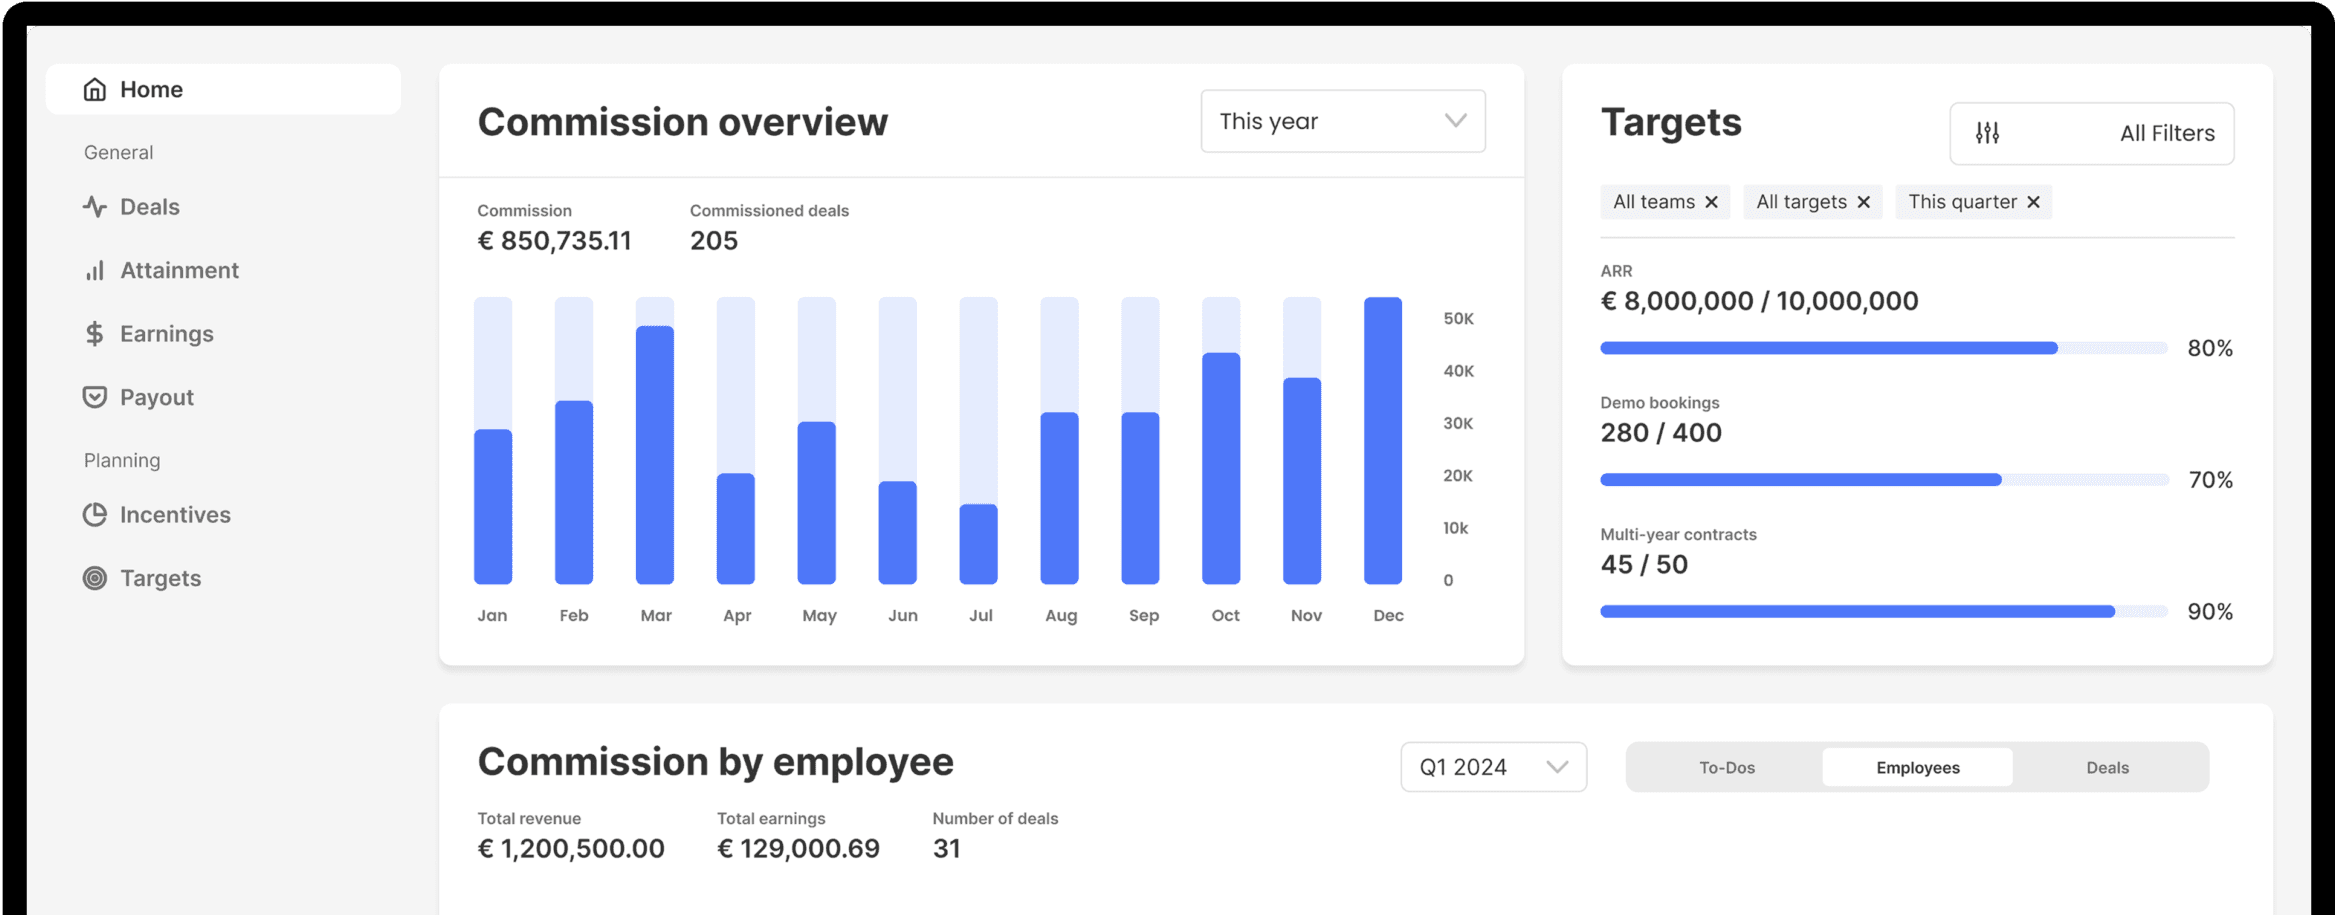Remove the All targets filter chip
The image size is (2335, 915).
[1863, 202]
